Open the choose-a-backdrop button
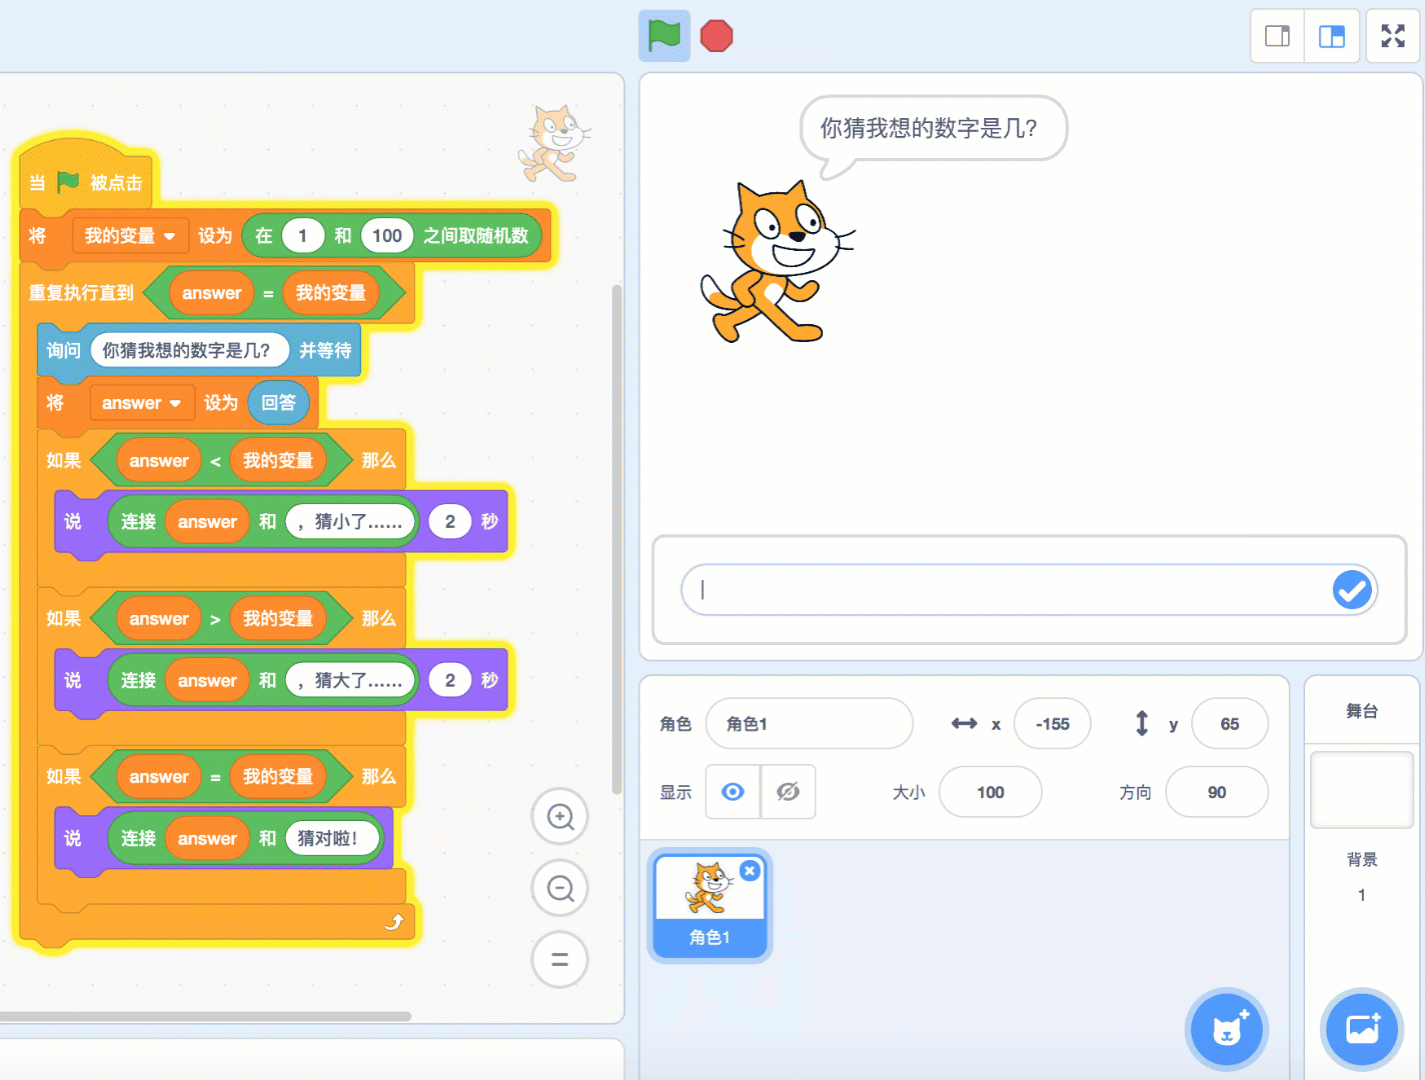This screenshot has width=1425, height=1080. point(1362,1029)
